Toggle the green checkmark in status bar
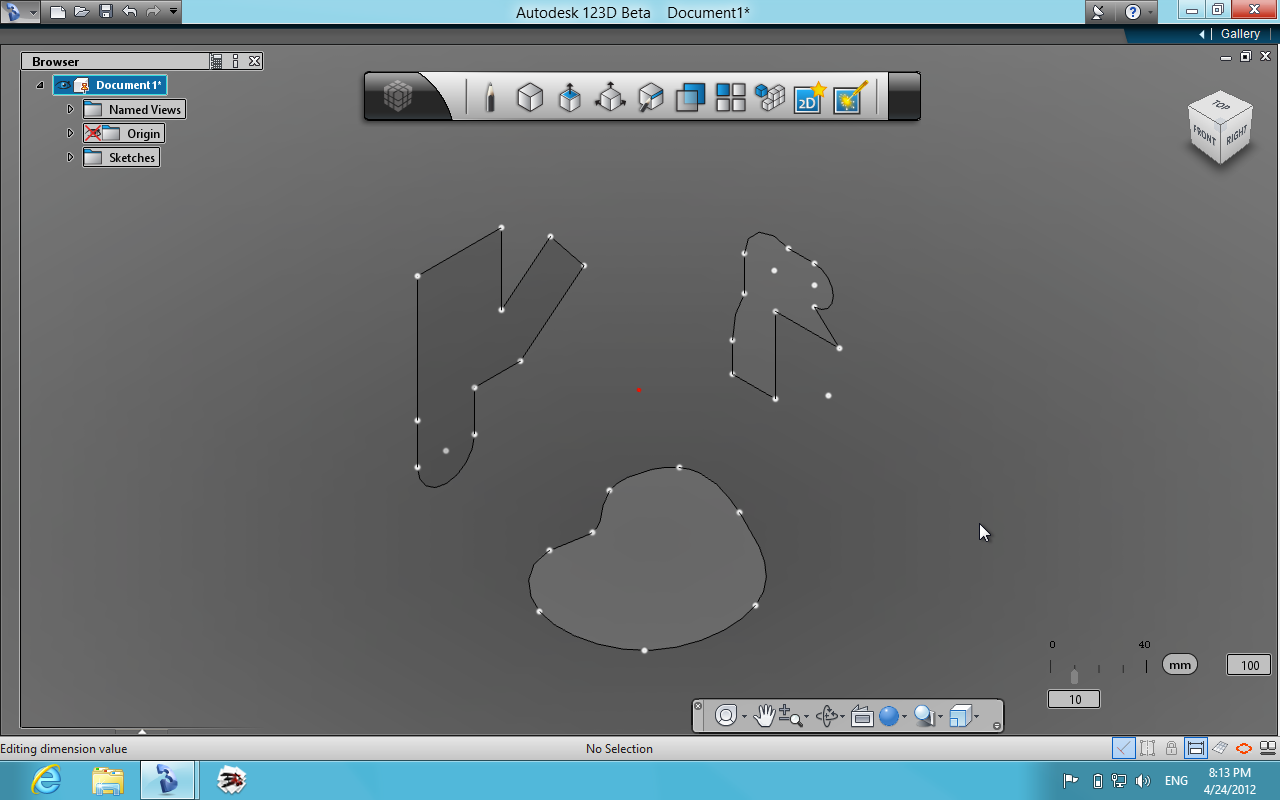Screen dimensions: 1280x800 [x=1122, y=747]
